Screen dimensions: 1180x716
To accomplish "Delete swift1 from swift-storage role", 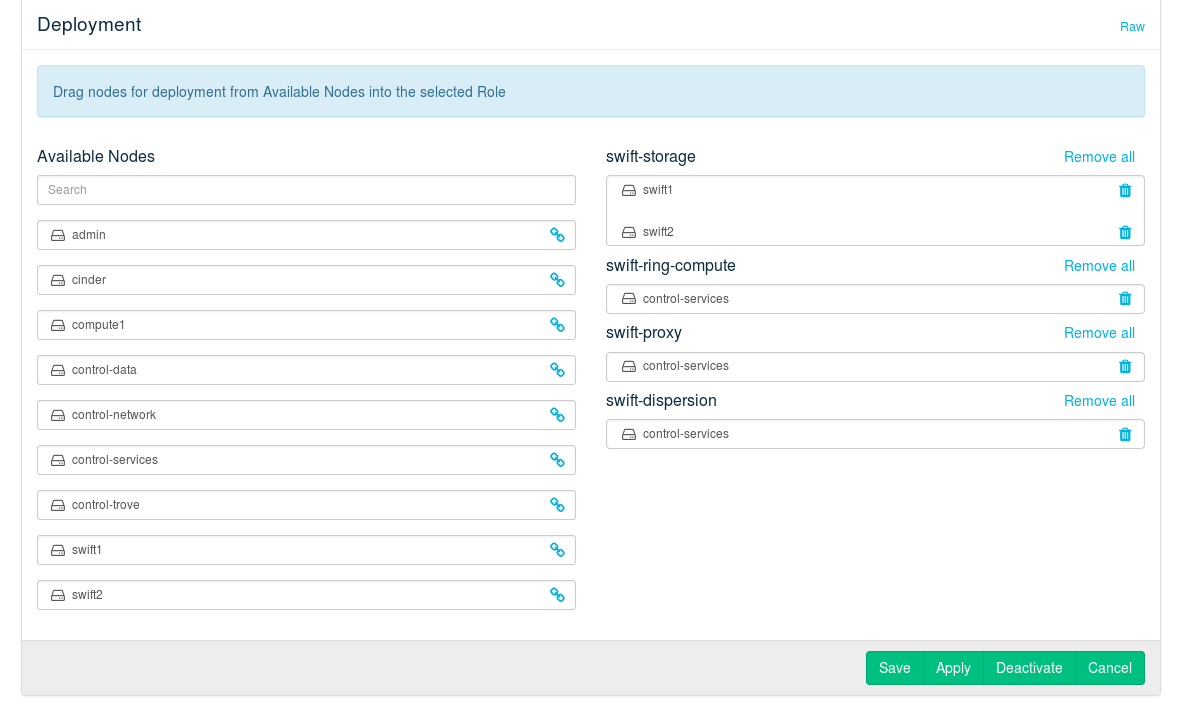I will click(1124, 190).
